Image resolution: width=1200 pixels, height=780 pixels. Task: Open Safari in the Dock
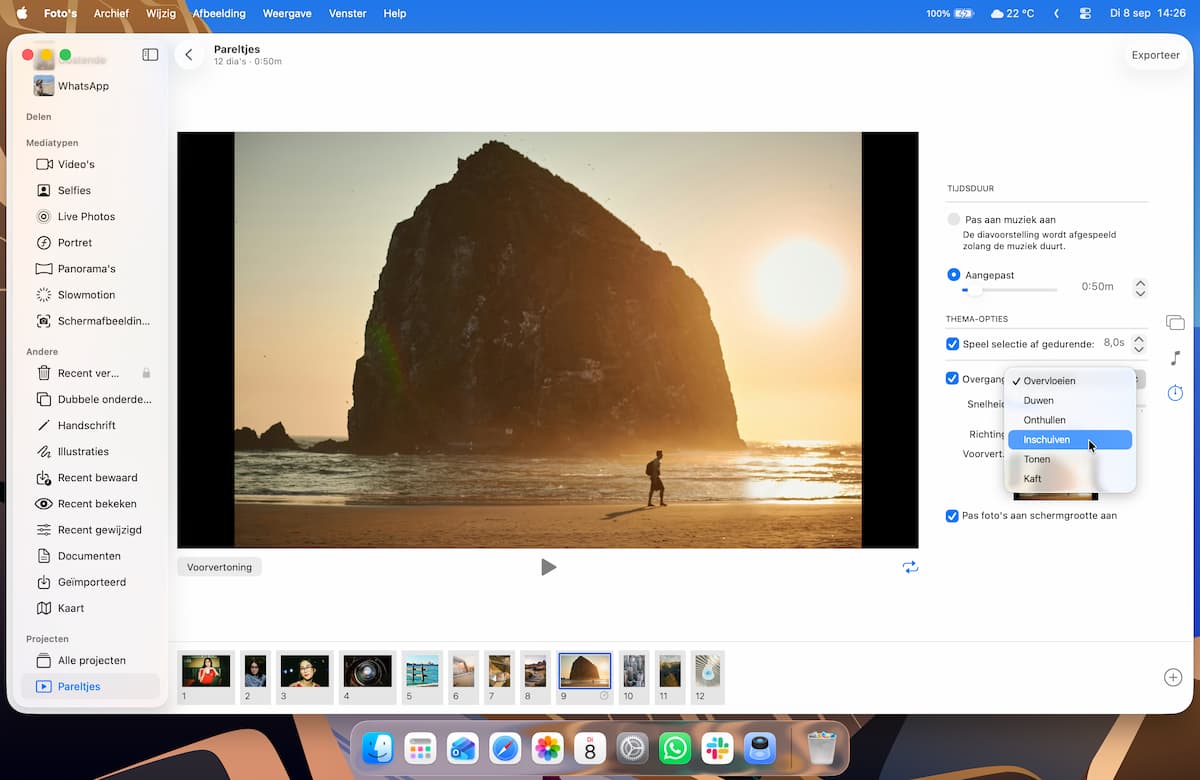pos(504,748)
